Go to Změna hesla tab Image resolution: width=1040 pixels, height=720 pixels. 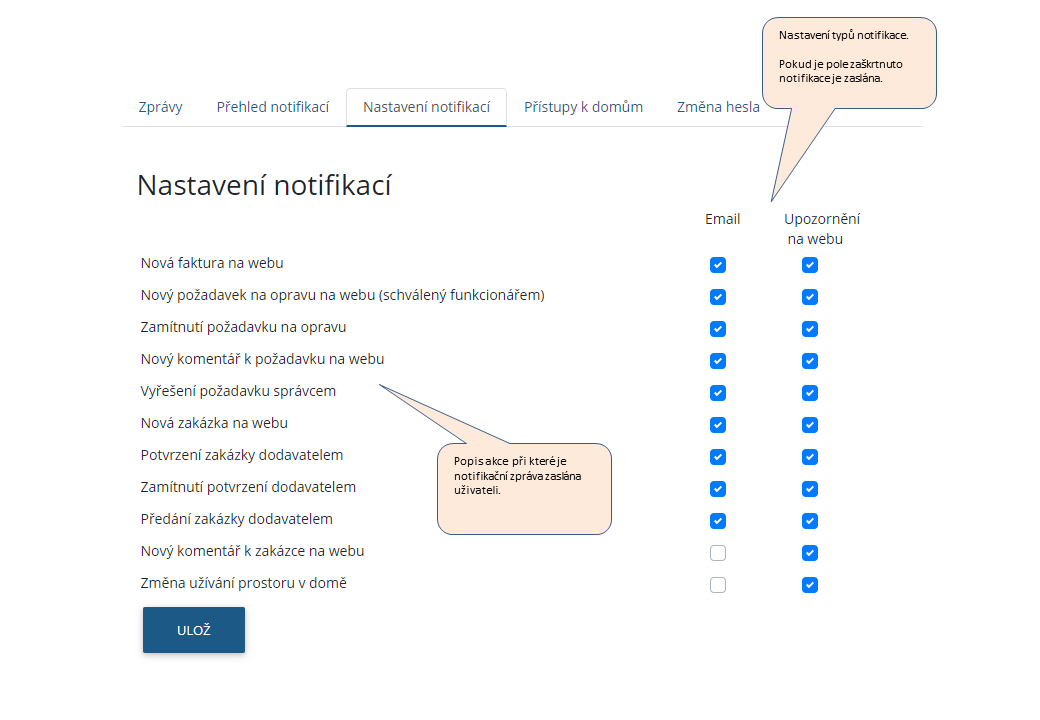[718, 107]
